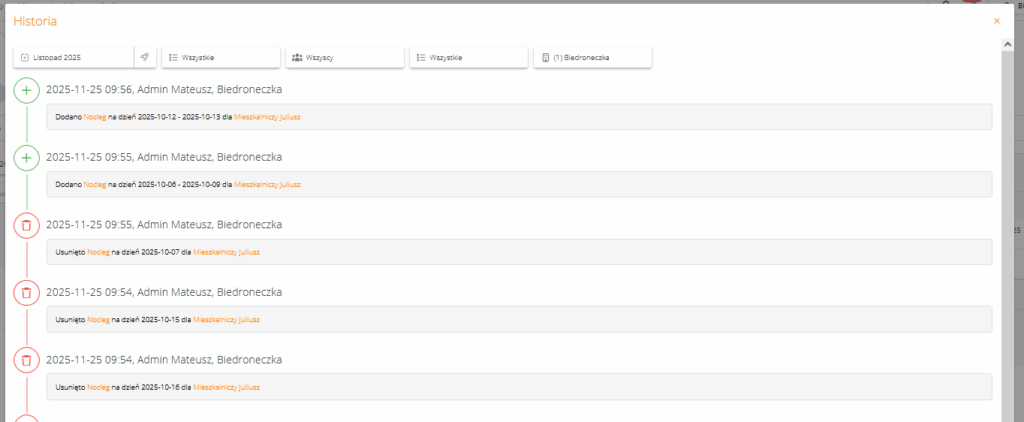The image size is (1024, 422).
Task: Open Nocleg link in 2025-10-12 entry
Action: coord(95,117)
